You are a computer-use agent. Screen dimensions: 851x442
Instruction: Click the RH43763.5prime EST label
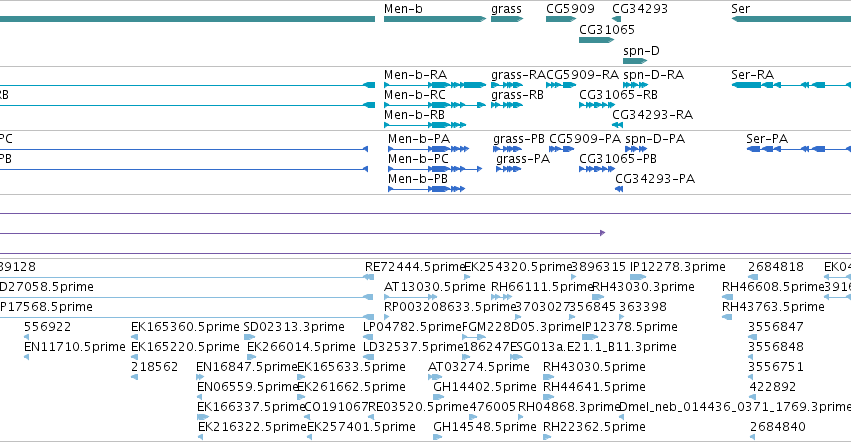coord(773,306)
